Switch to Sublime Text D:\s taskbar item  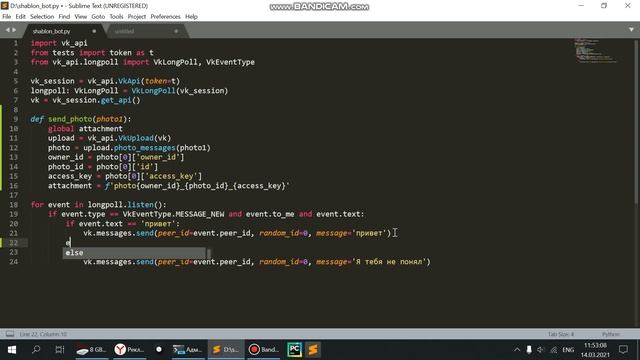[226, 350]
